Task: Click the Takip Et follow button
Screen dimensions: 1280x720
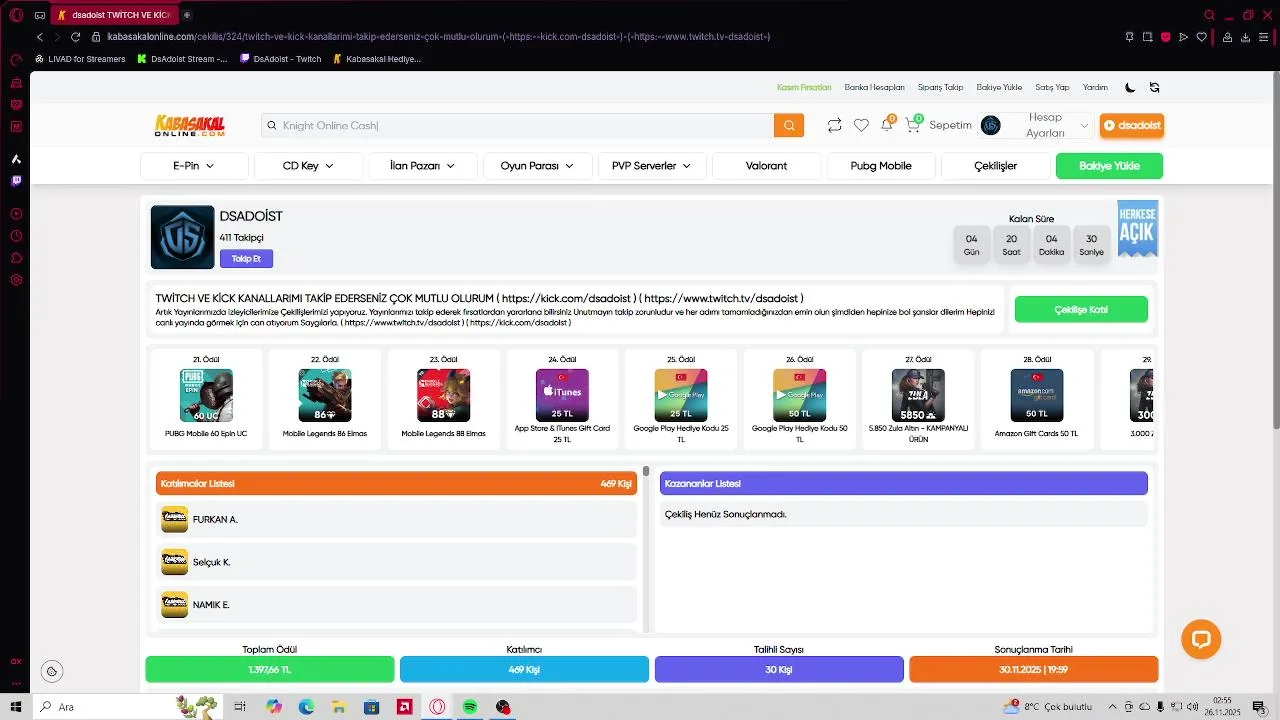Action: (246, 259)
